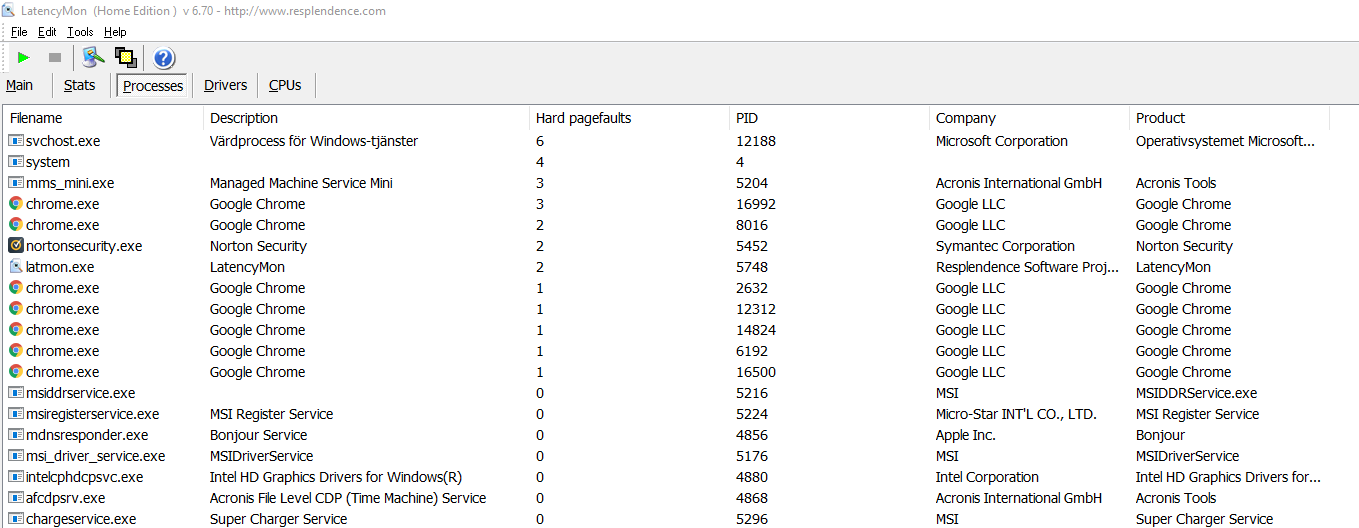Select the svchost.exe filename
Image resolution: width=1359 pixels, height=528 pixels.
tap(63, 141)
